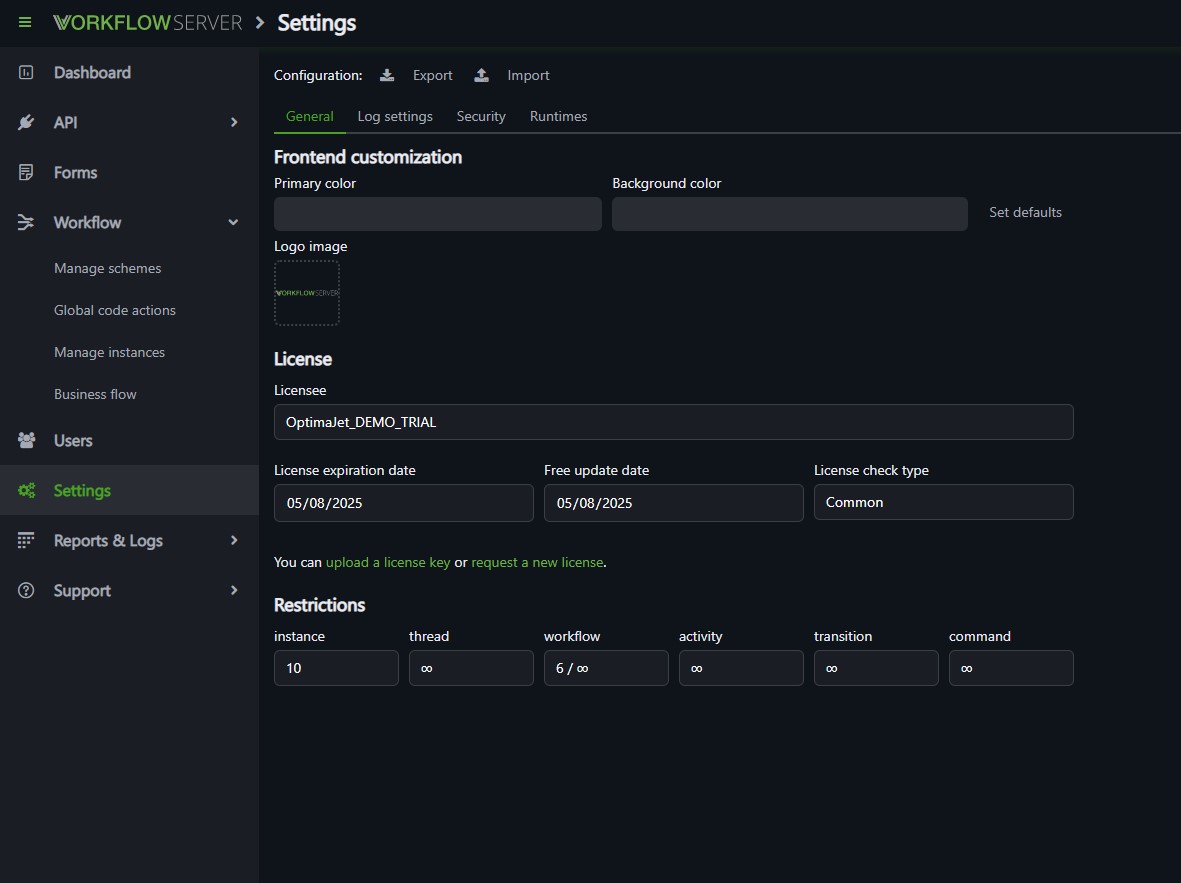Expand the API section chevron

pyautogui.click(x=233, y=122)
